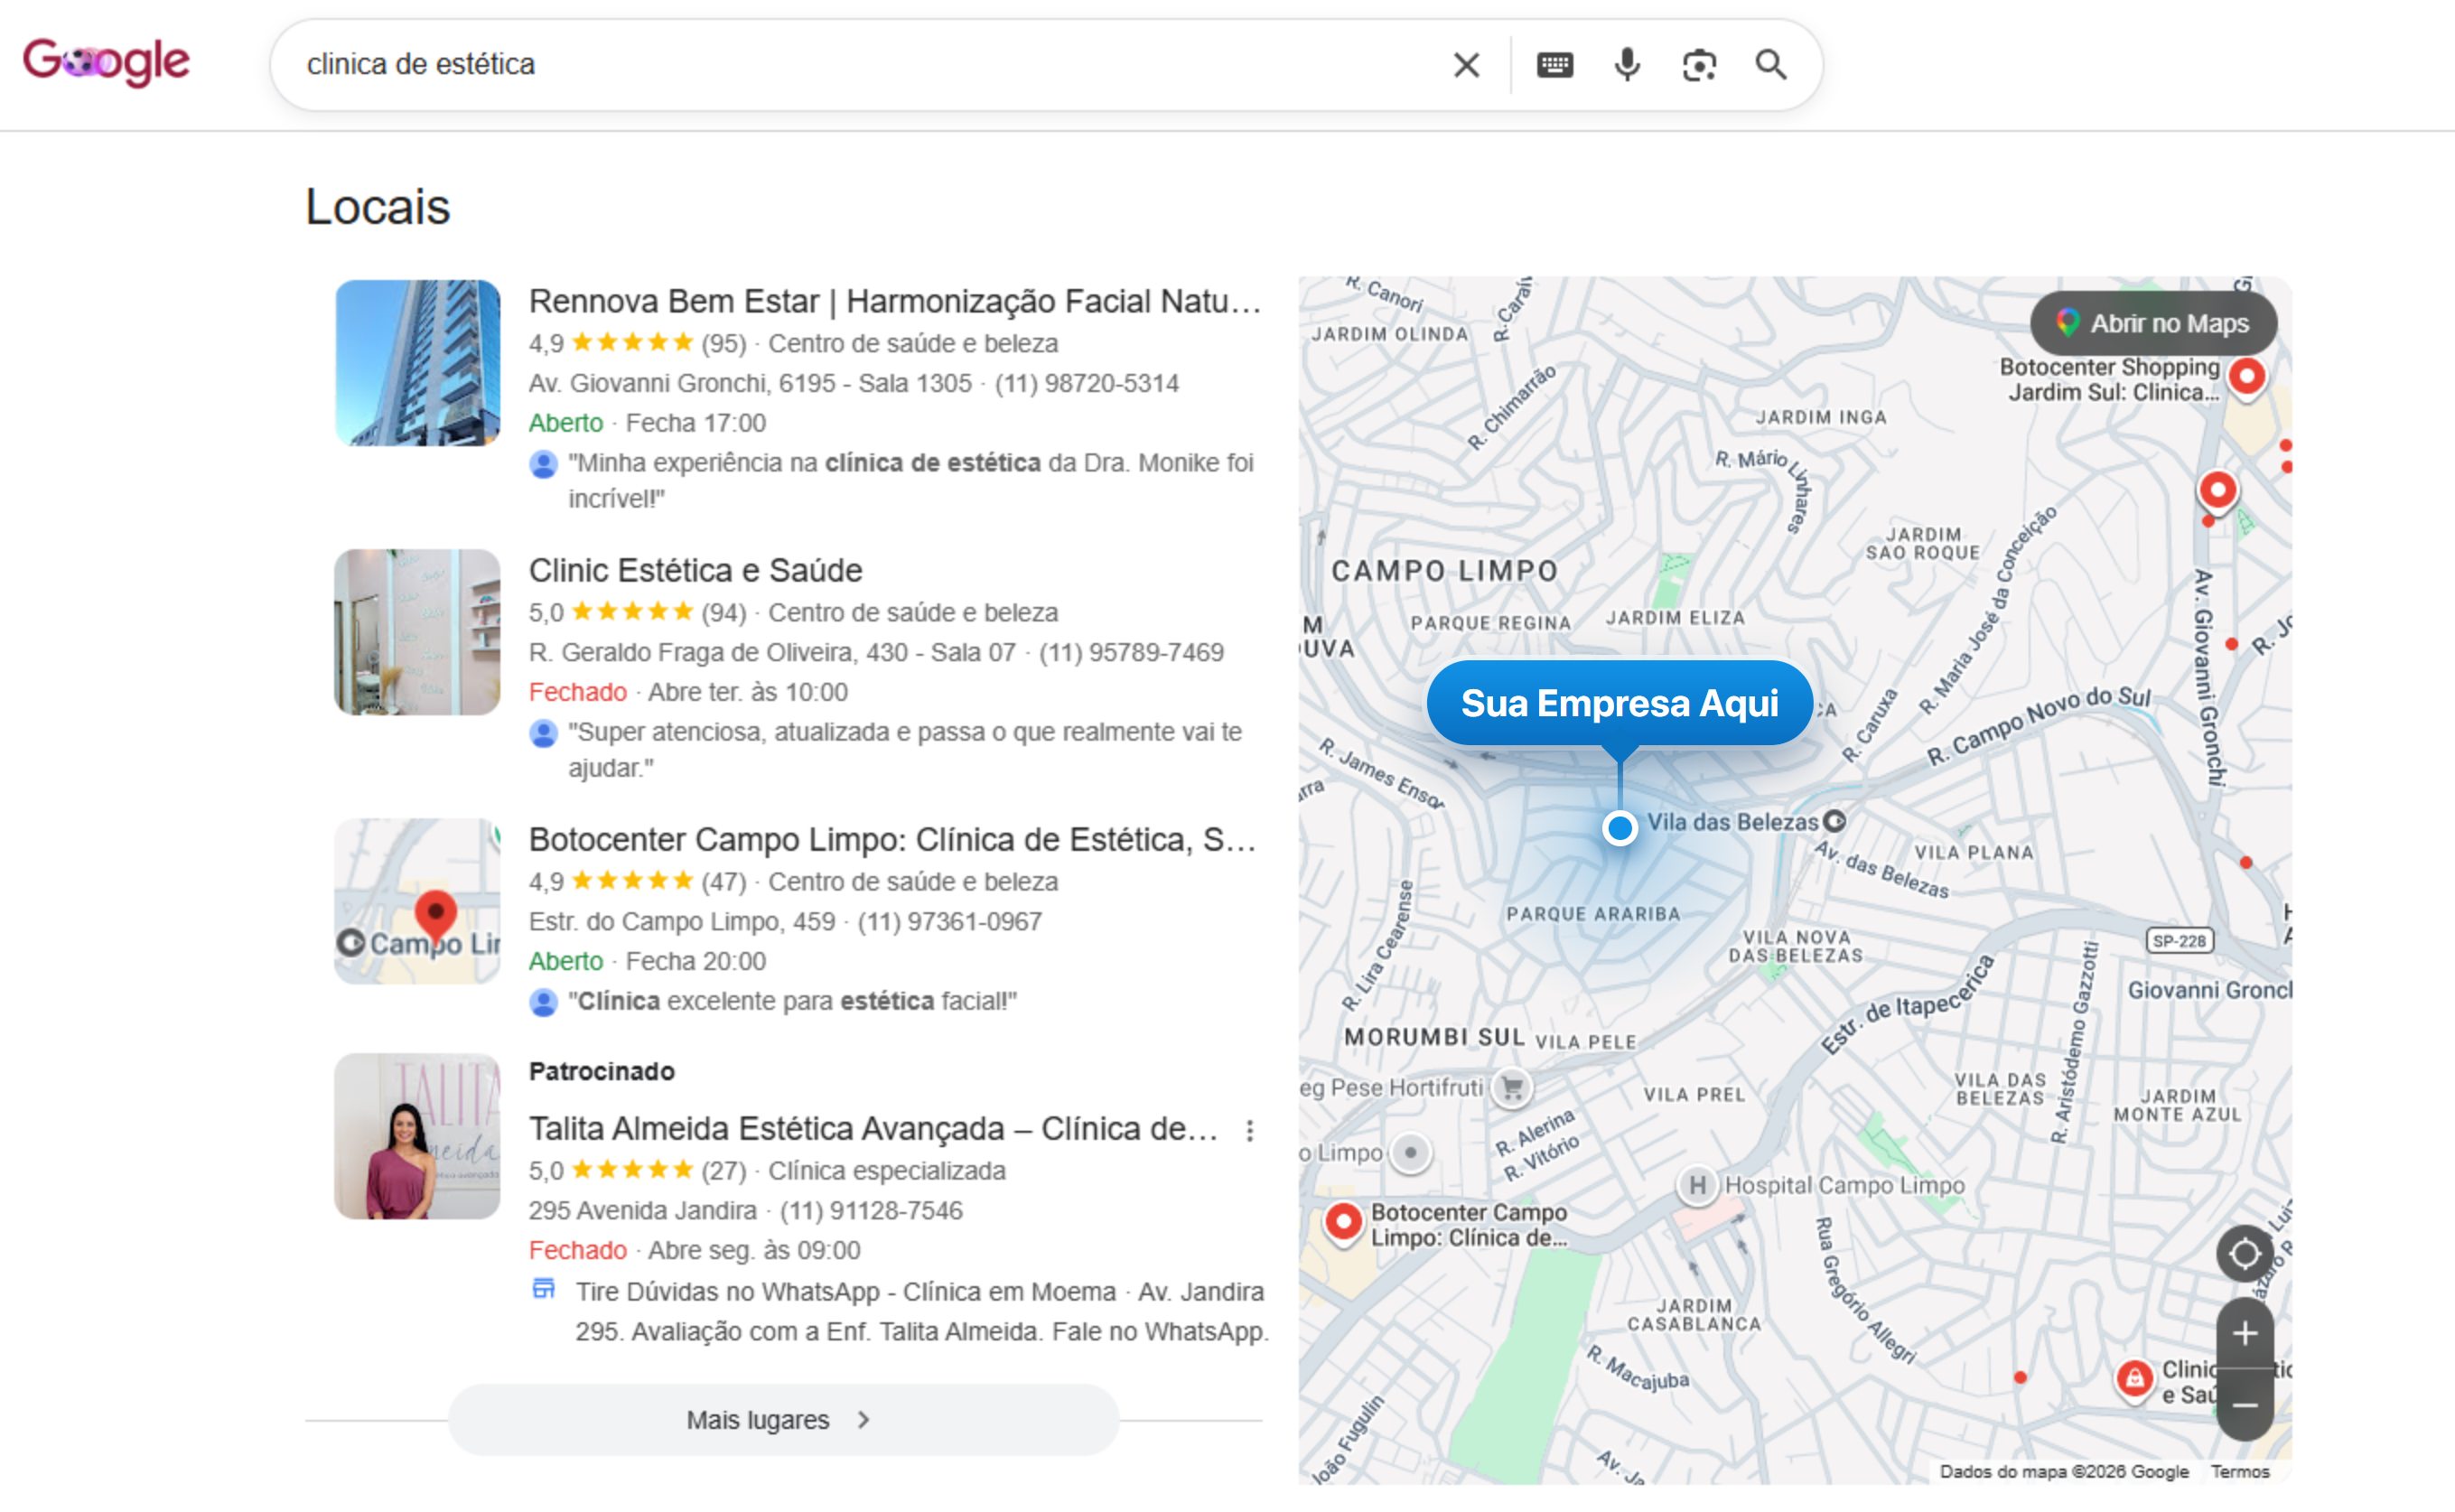Click the Locais section heading
2455x1512 pixels.
coord(378,207)
